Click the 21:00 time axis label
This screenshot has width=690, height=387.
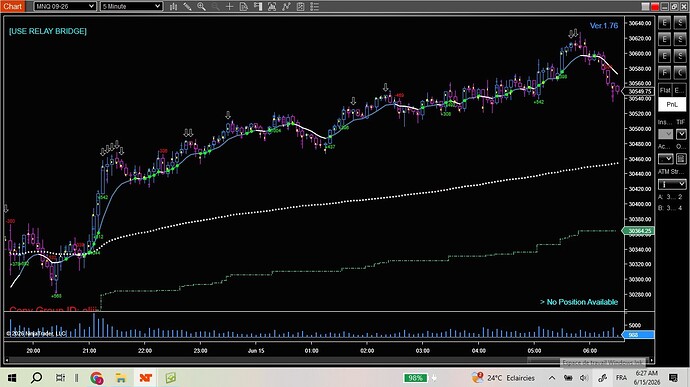[89, 350]
